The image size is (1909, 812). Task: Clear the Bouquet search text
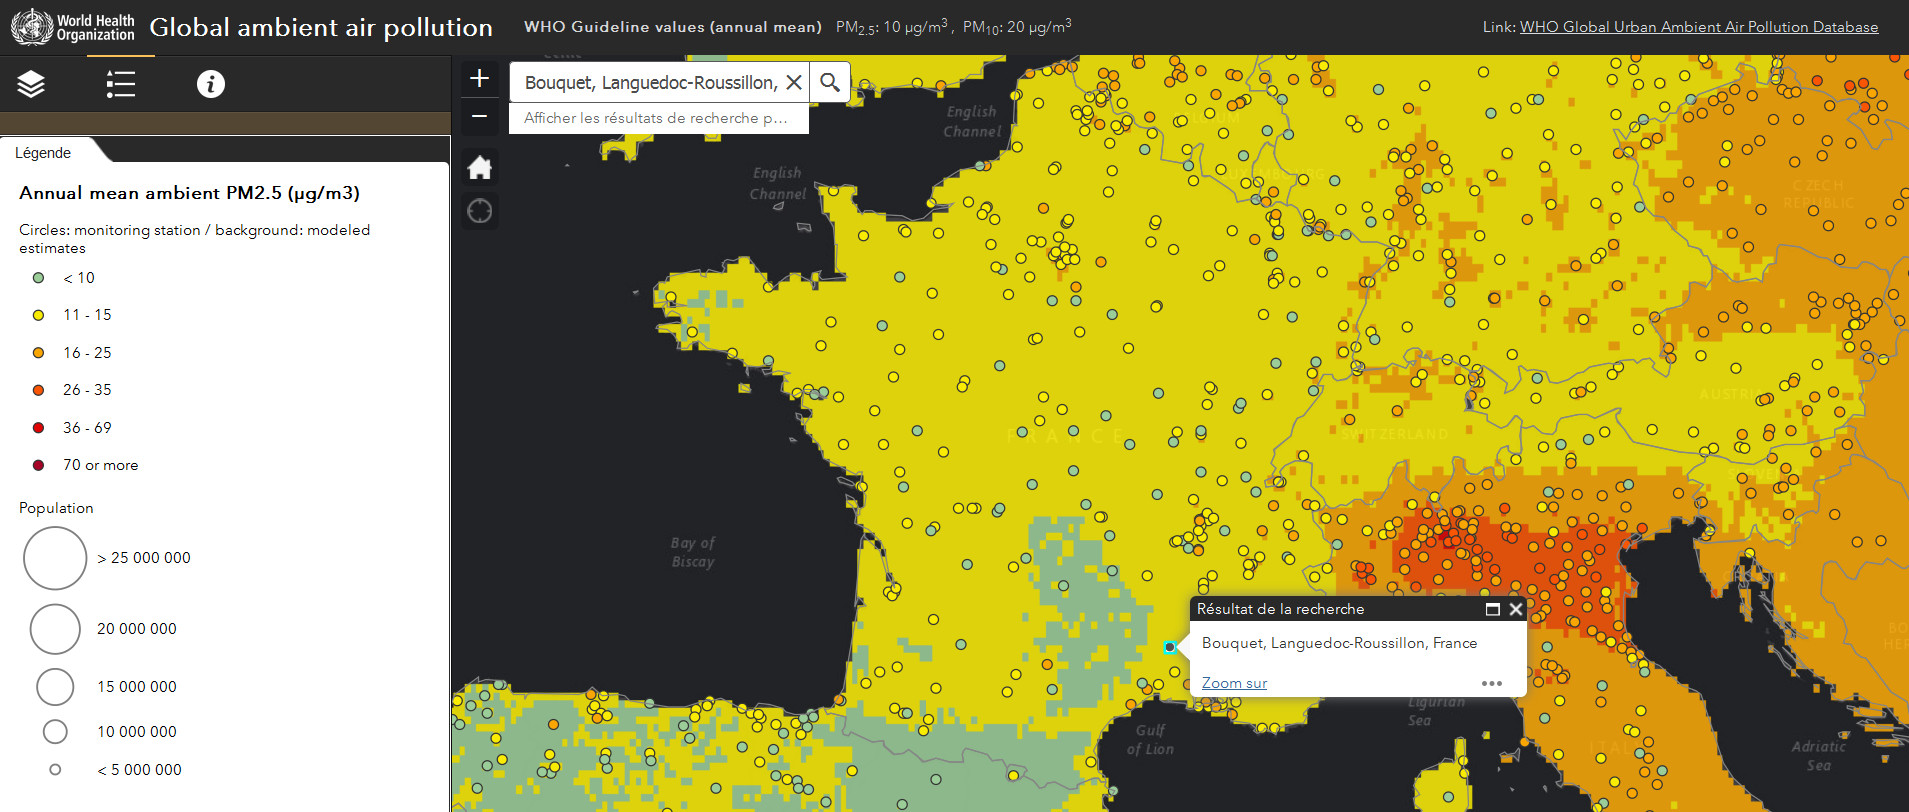794,82
